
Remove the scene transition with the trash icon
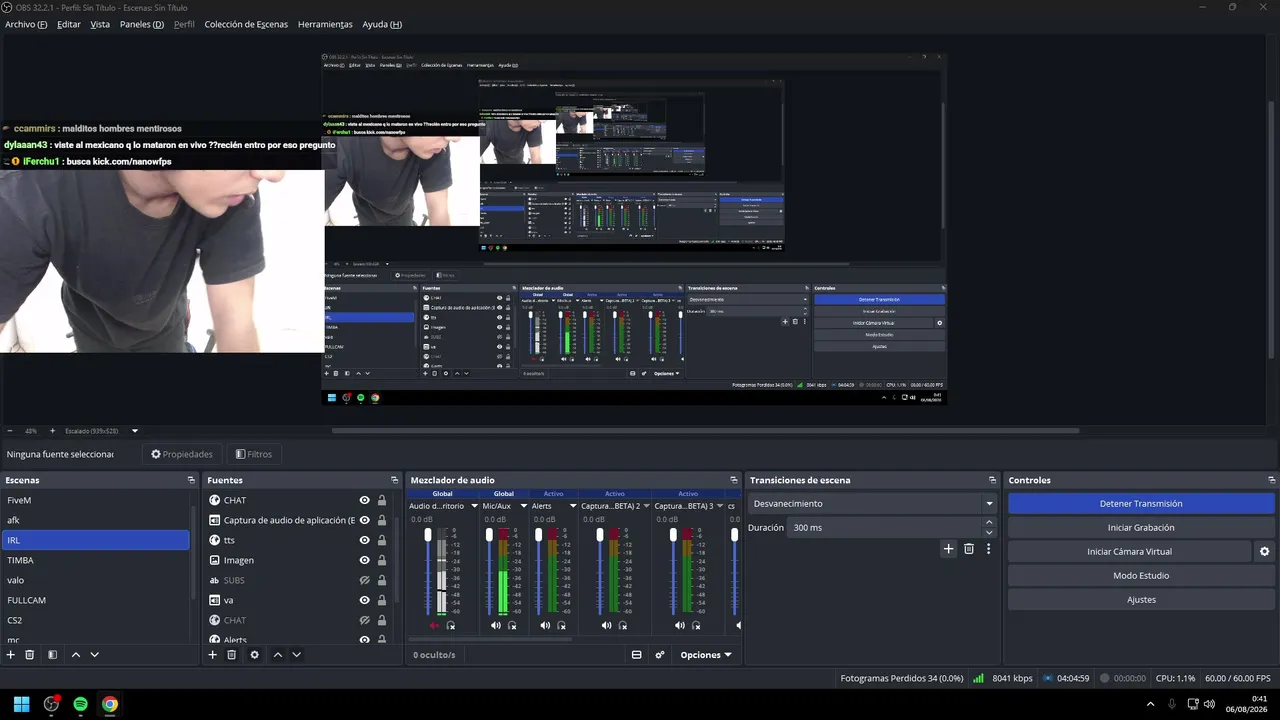(969, 549)
